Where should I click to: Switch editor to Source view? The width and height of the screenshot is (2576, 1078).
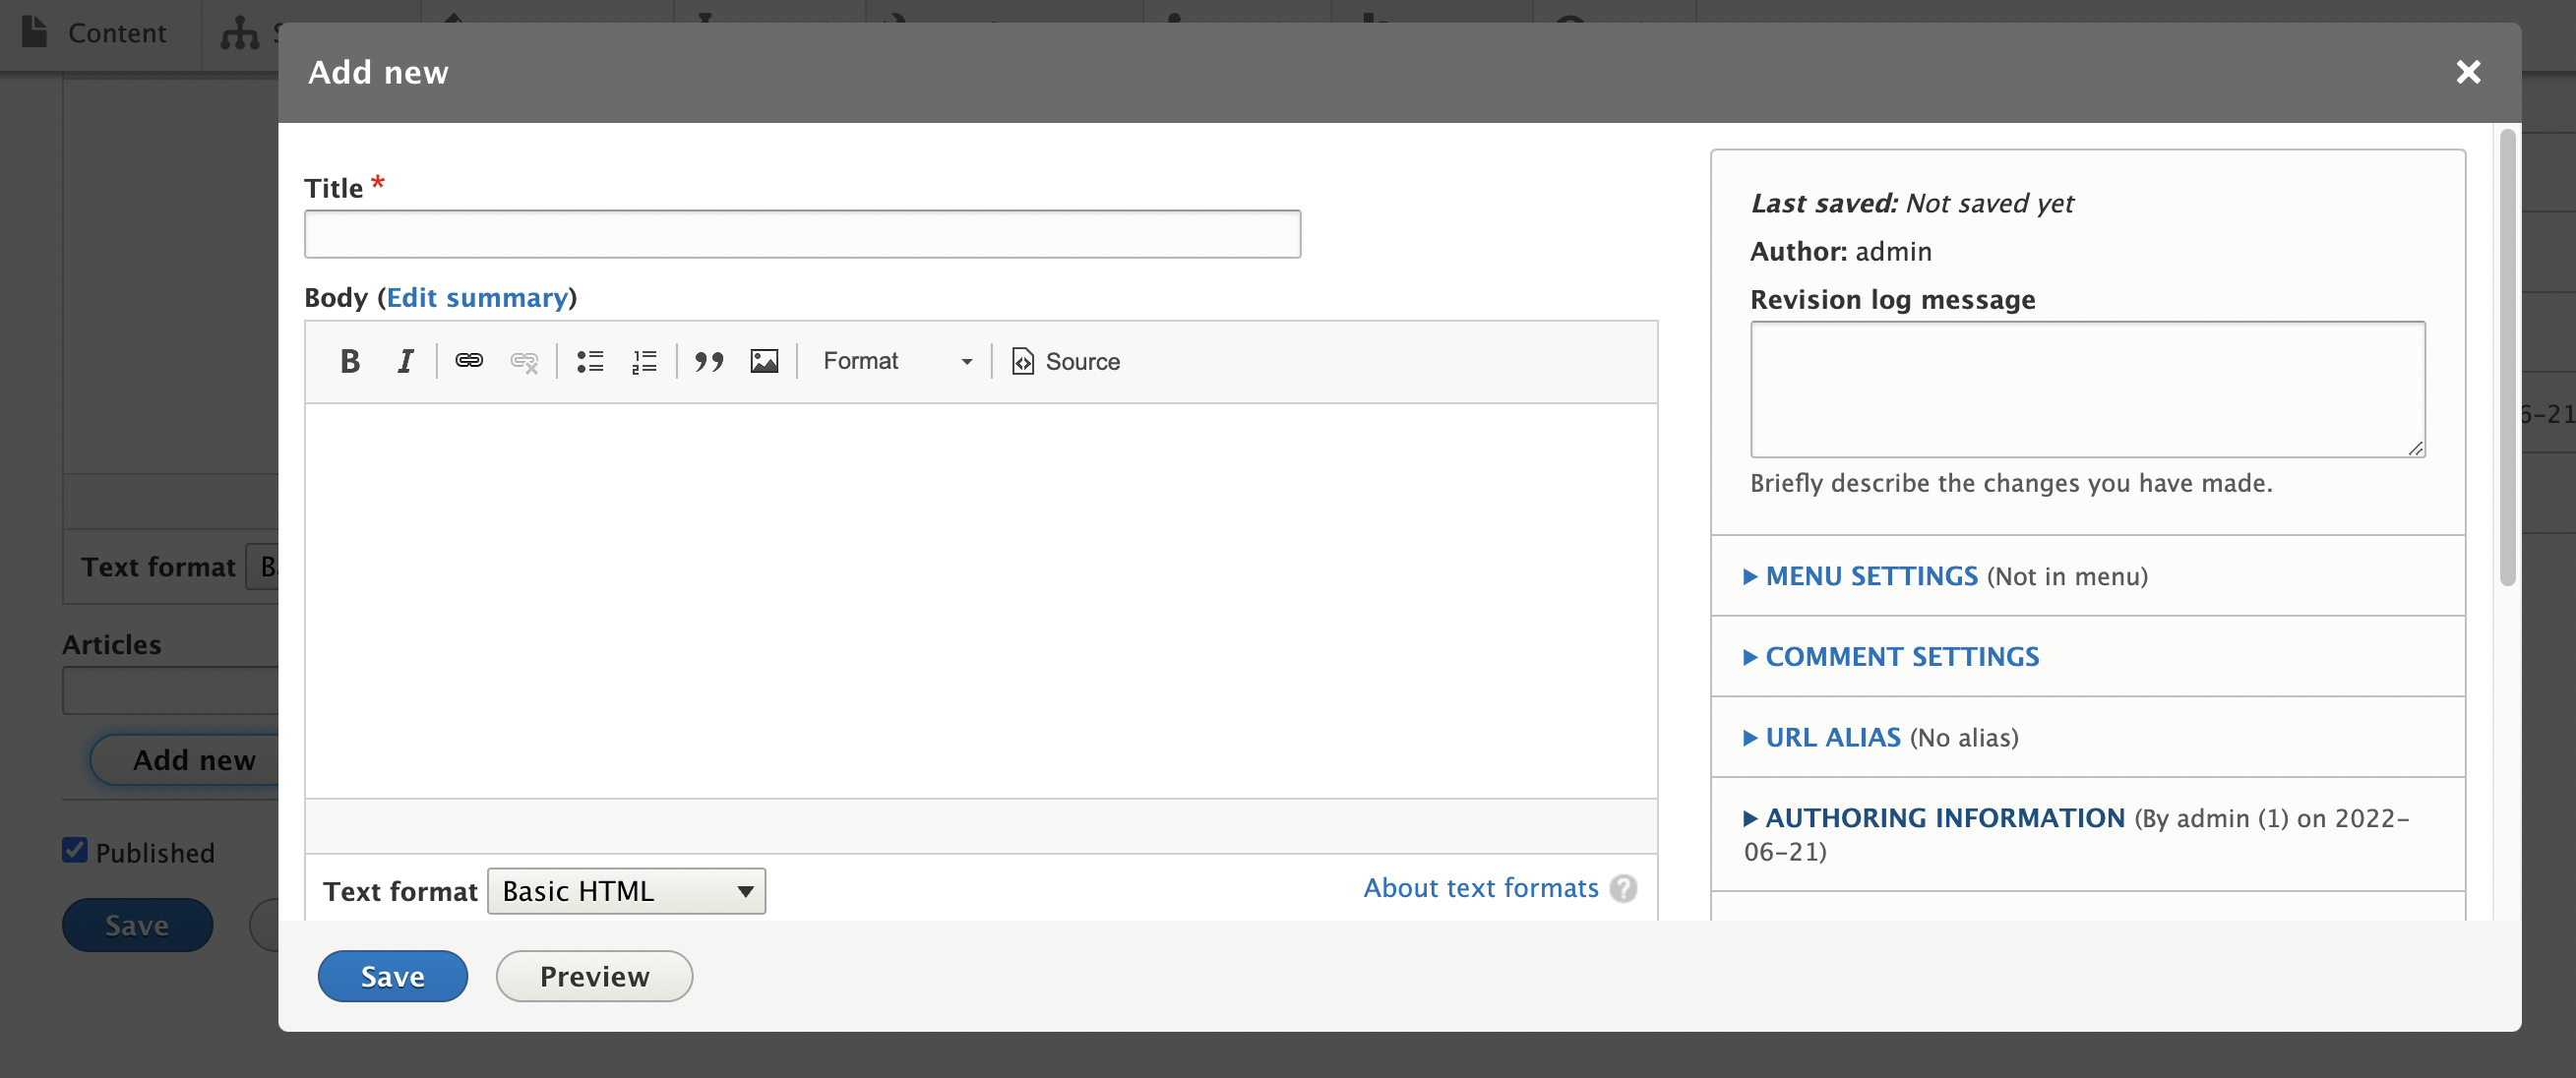pos(1064,361)
